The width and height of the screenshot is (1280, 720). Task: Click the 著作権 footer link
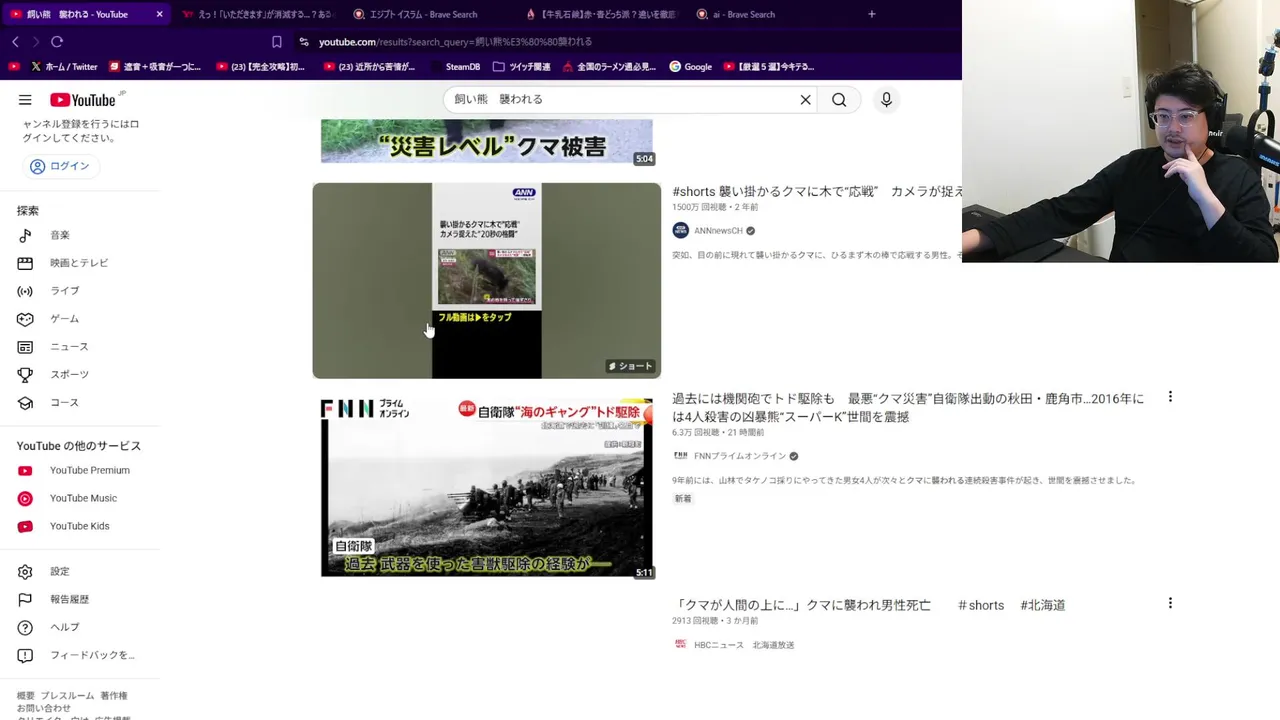click(x=114, y=696)
